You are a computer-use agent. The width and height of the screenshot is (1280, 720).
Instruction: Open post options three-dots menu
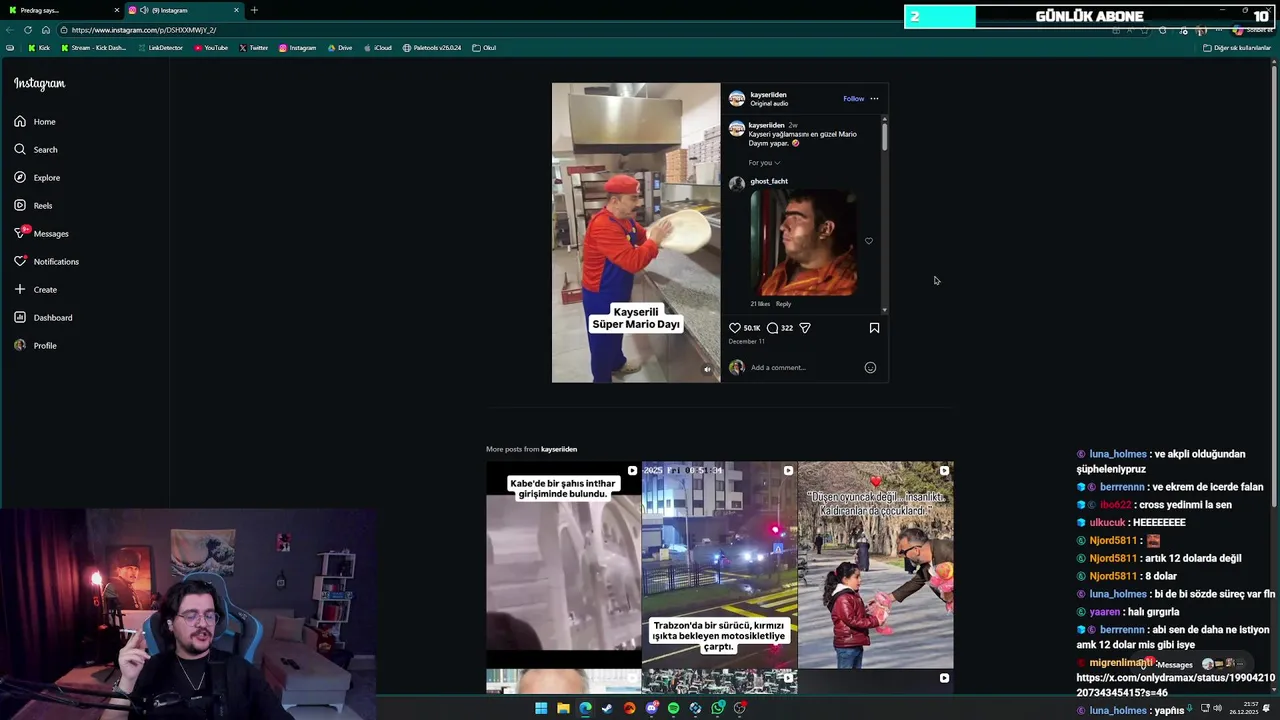(874, 99)
